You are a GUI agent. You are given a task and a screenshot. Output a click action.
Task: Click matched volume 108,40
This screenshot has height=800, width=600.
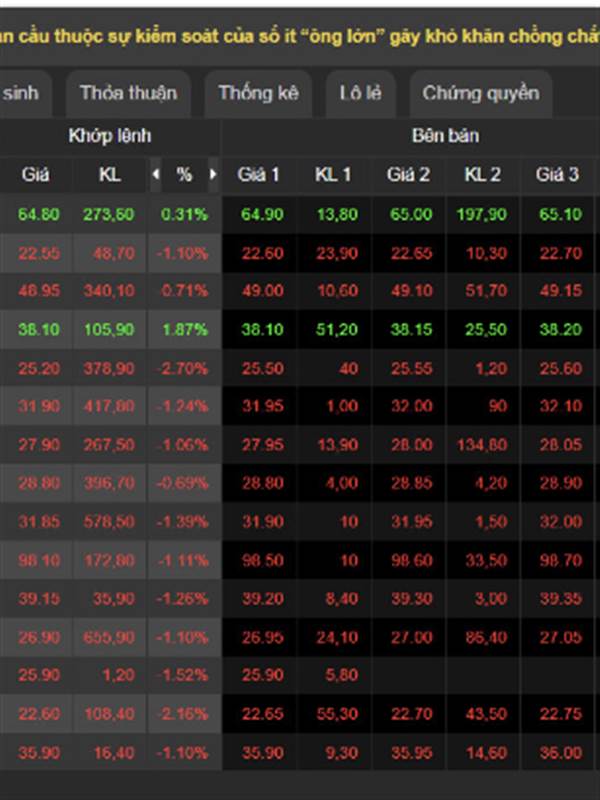[109, 713]
